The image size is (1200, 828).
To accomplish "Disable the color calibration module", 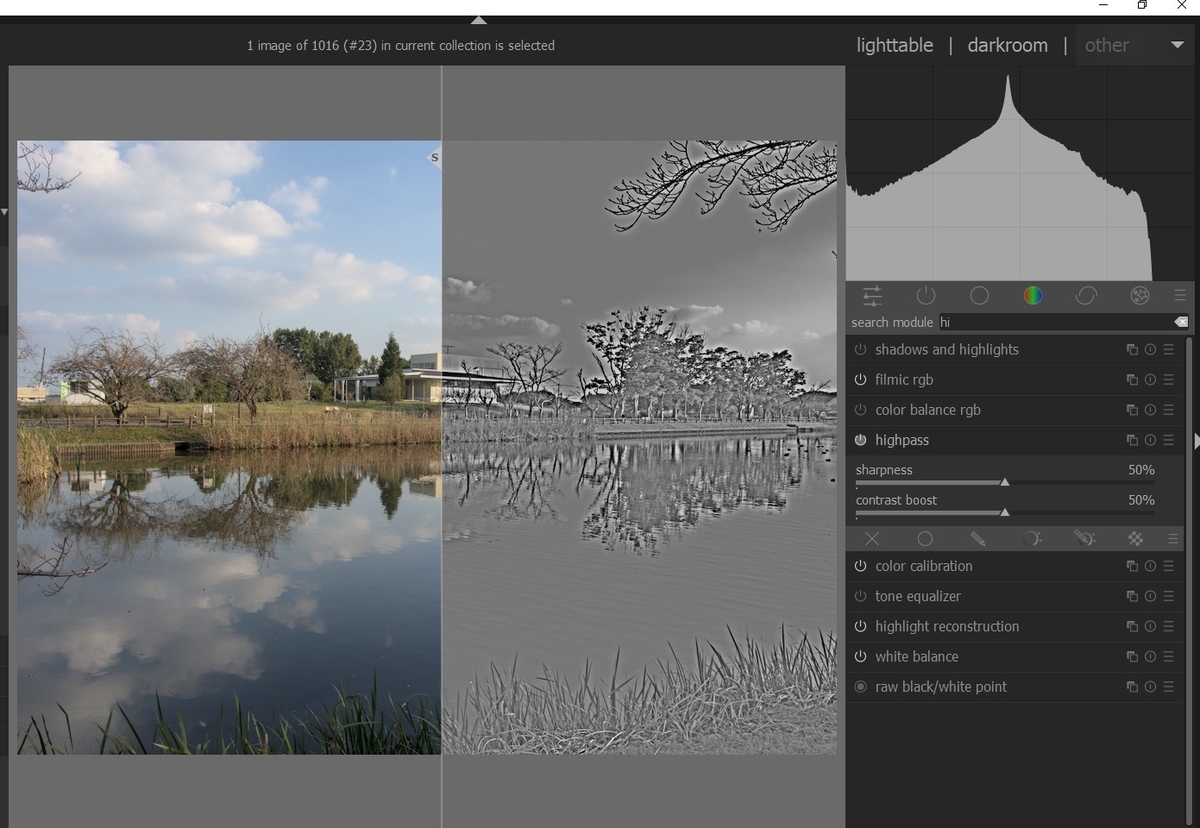I will coord(860,566).
